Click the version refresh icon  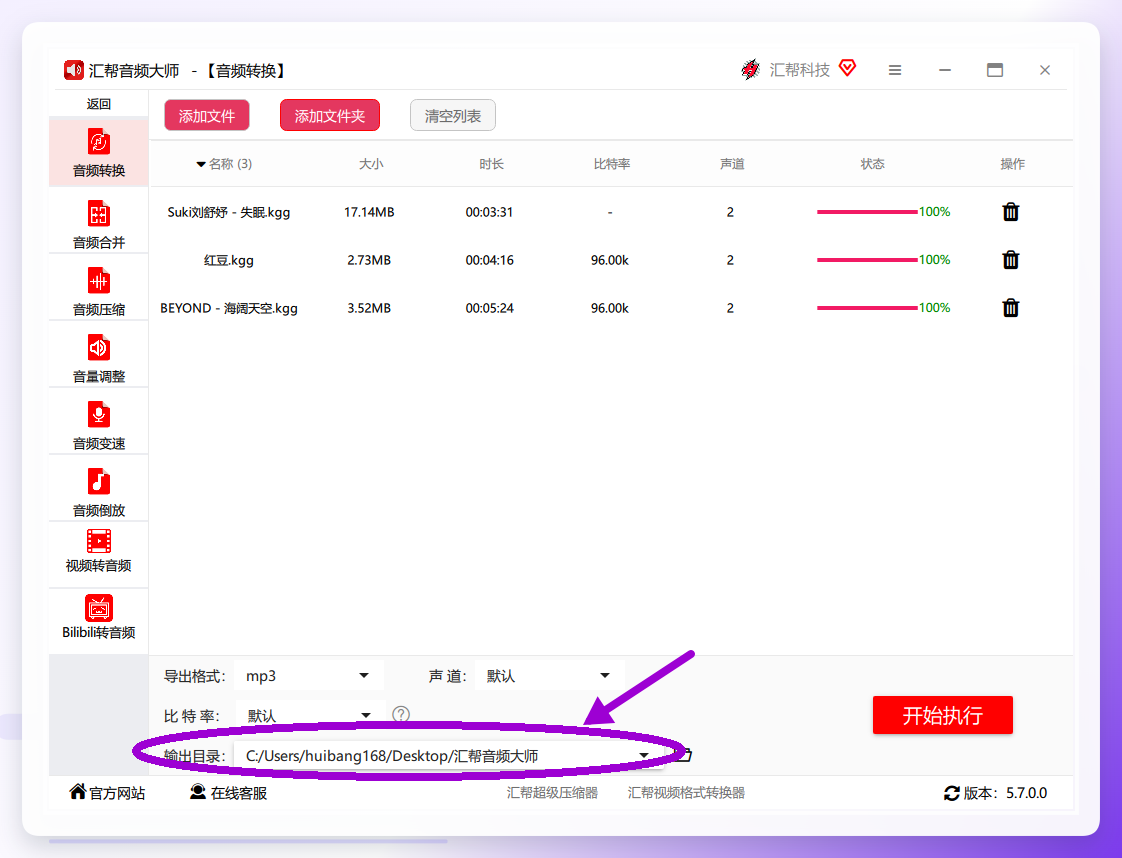[x=952, y=793]
